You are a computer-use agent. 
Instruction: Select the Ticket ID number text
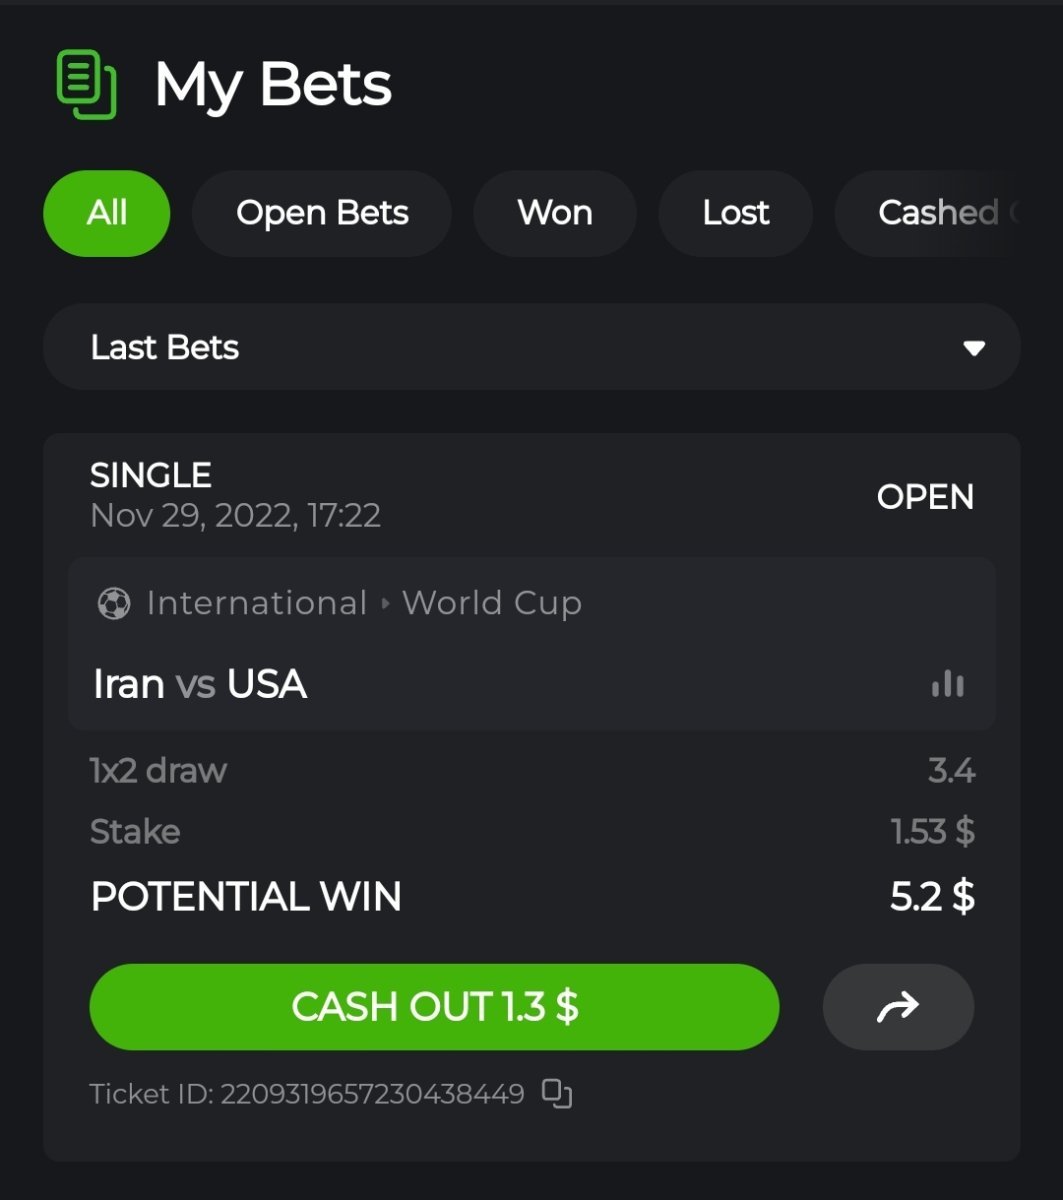pyautogui.click(x=372, y=1094)
